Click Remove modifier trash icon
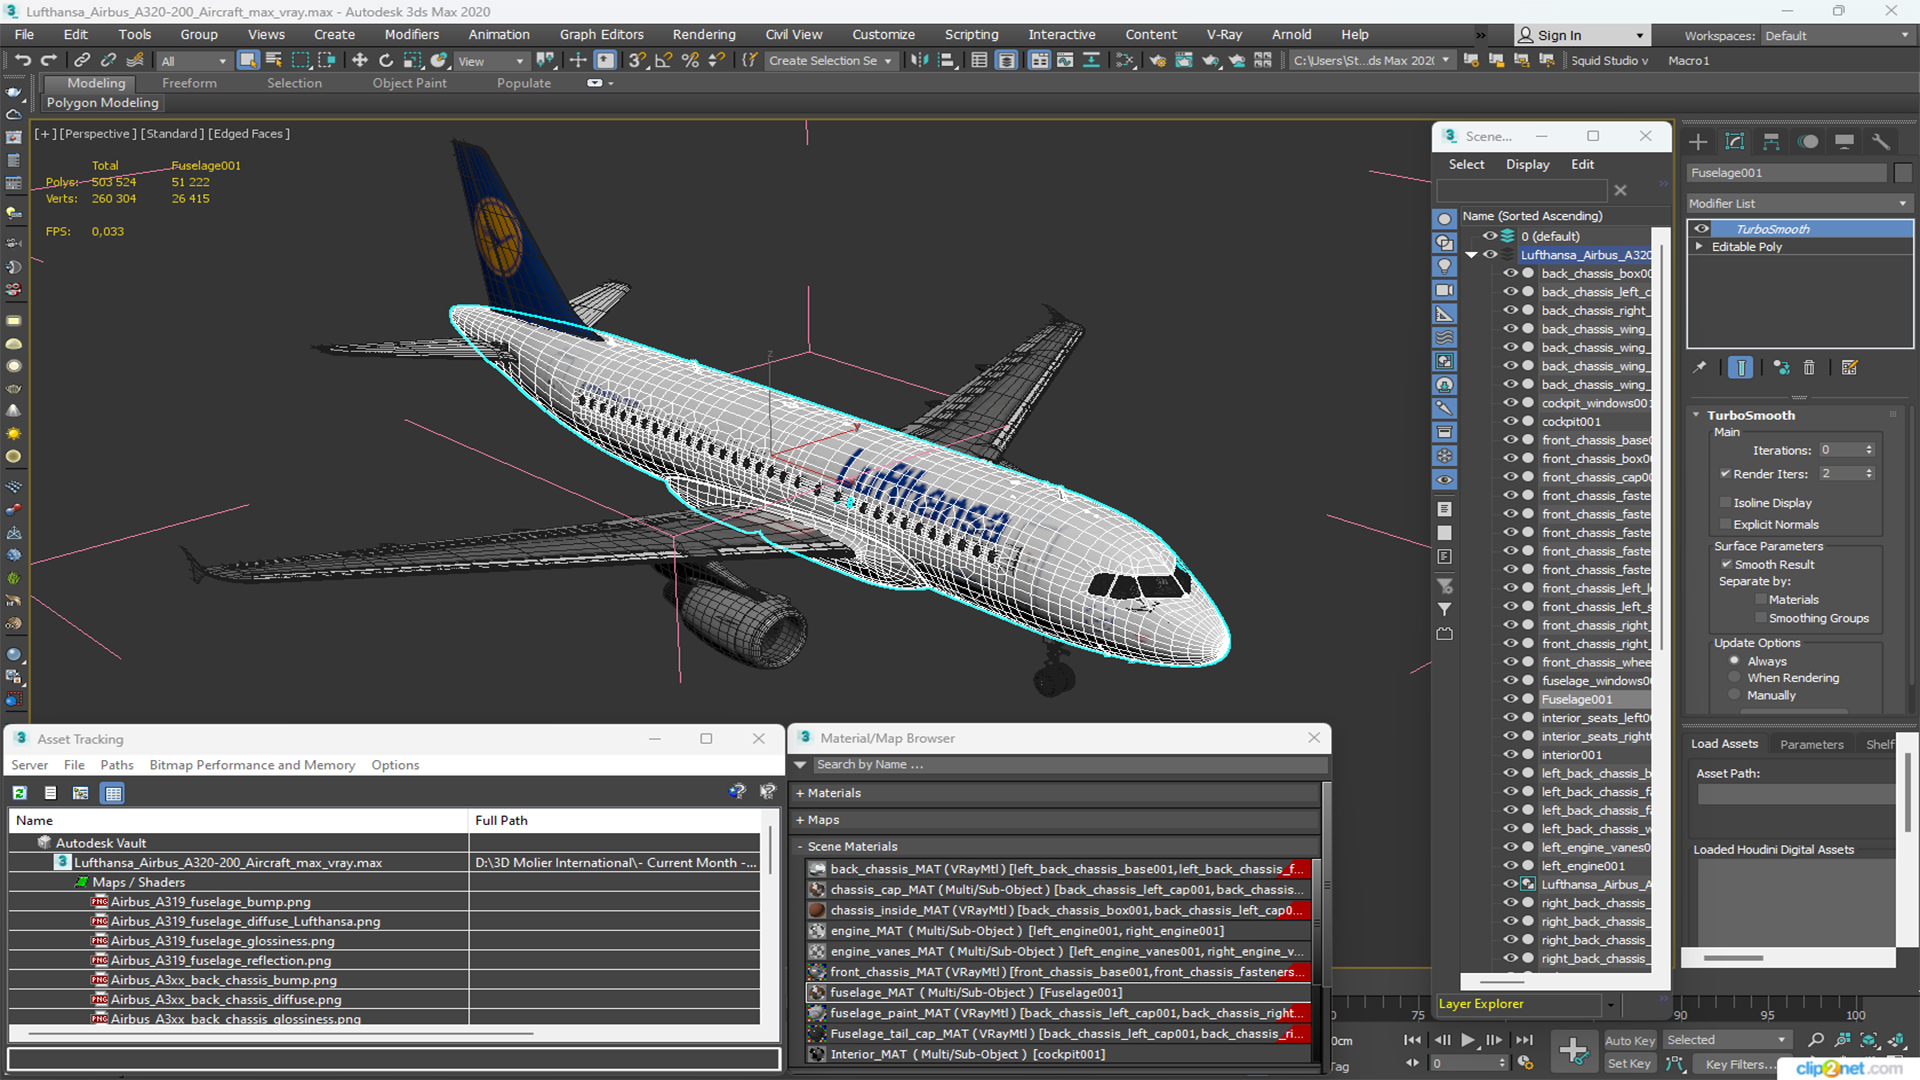 1809,368
